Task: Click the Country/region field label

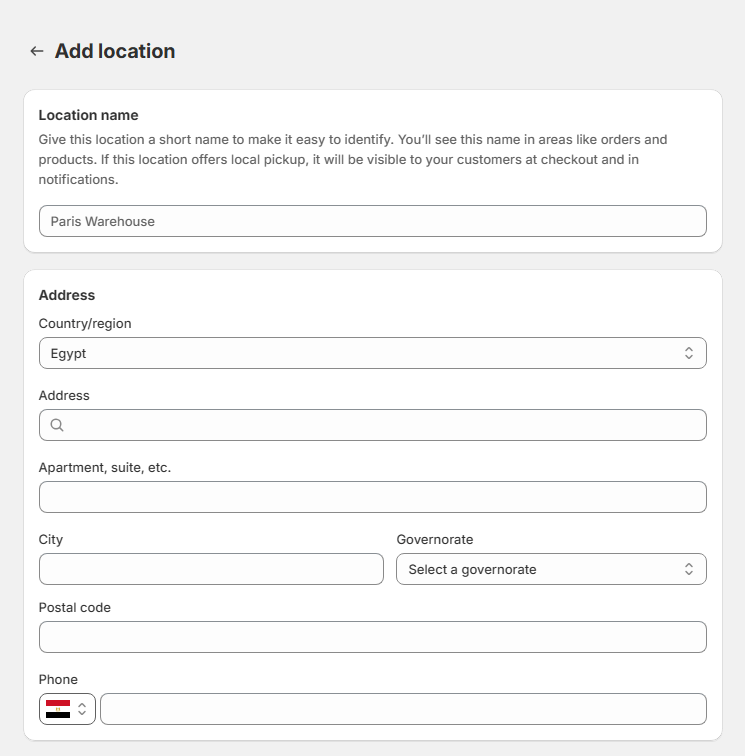Action: (x=85, y=323)
